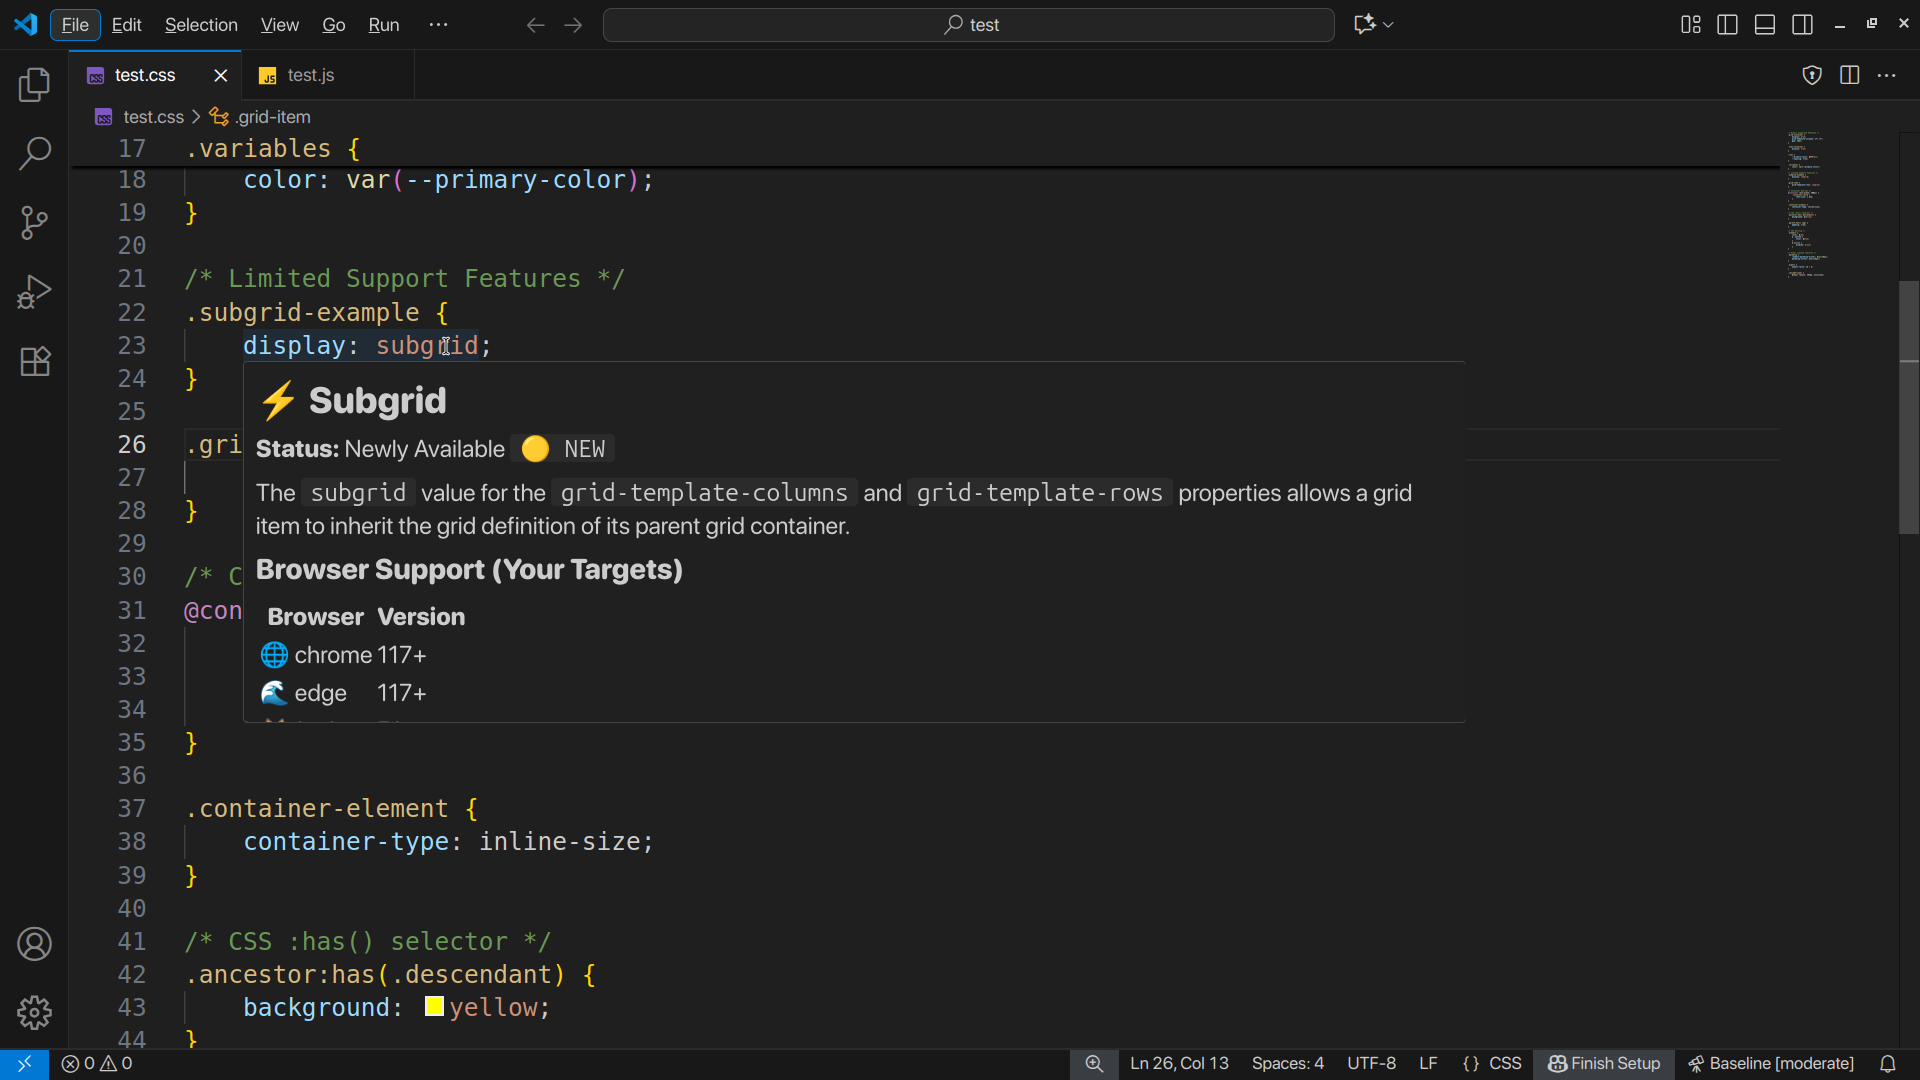Click Baseline [moderate] in status bar
The image size is (1920, 1080).
click(1771, 1064)
